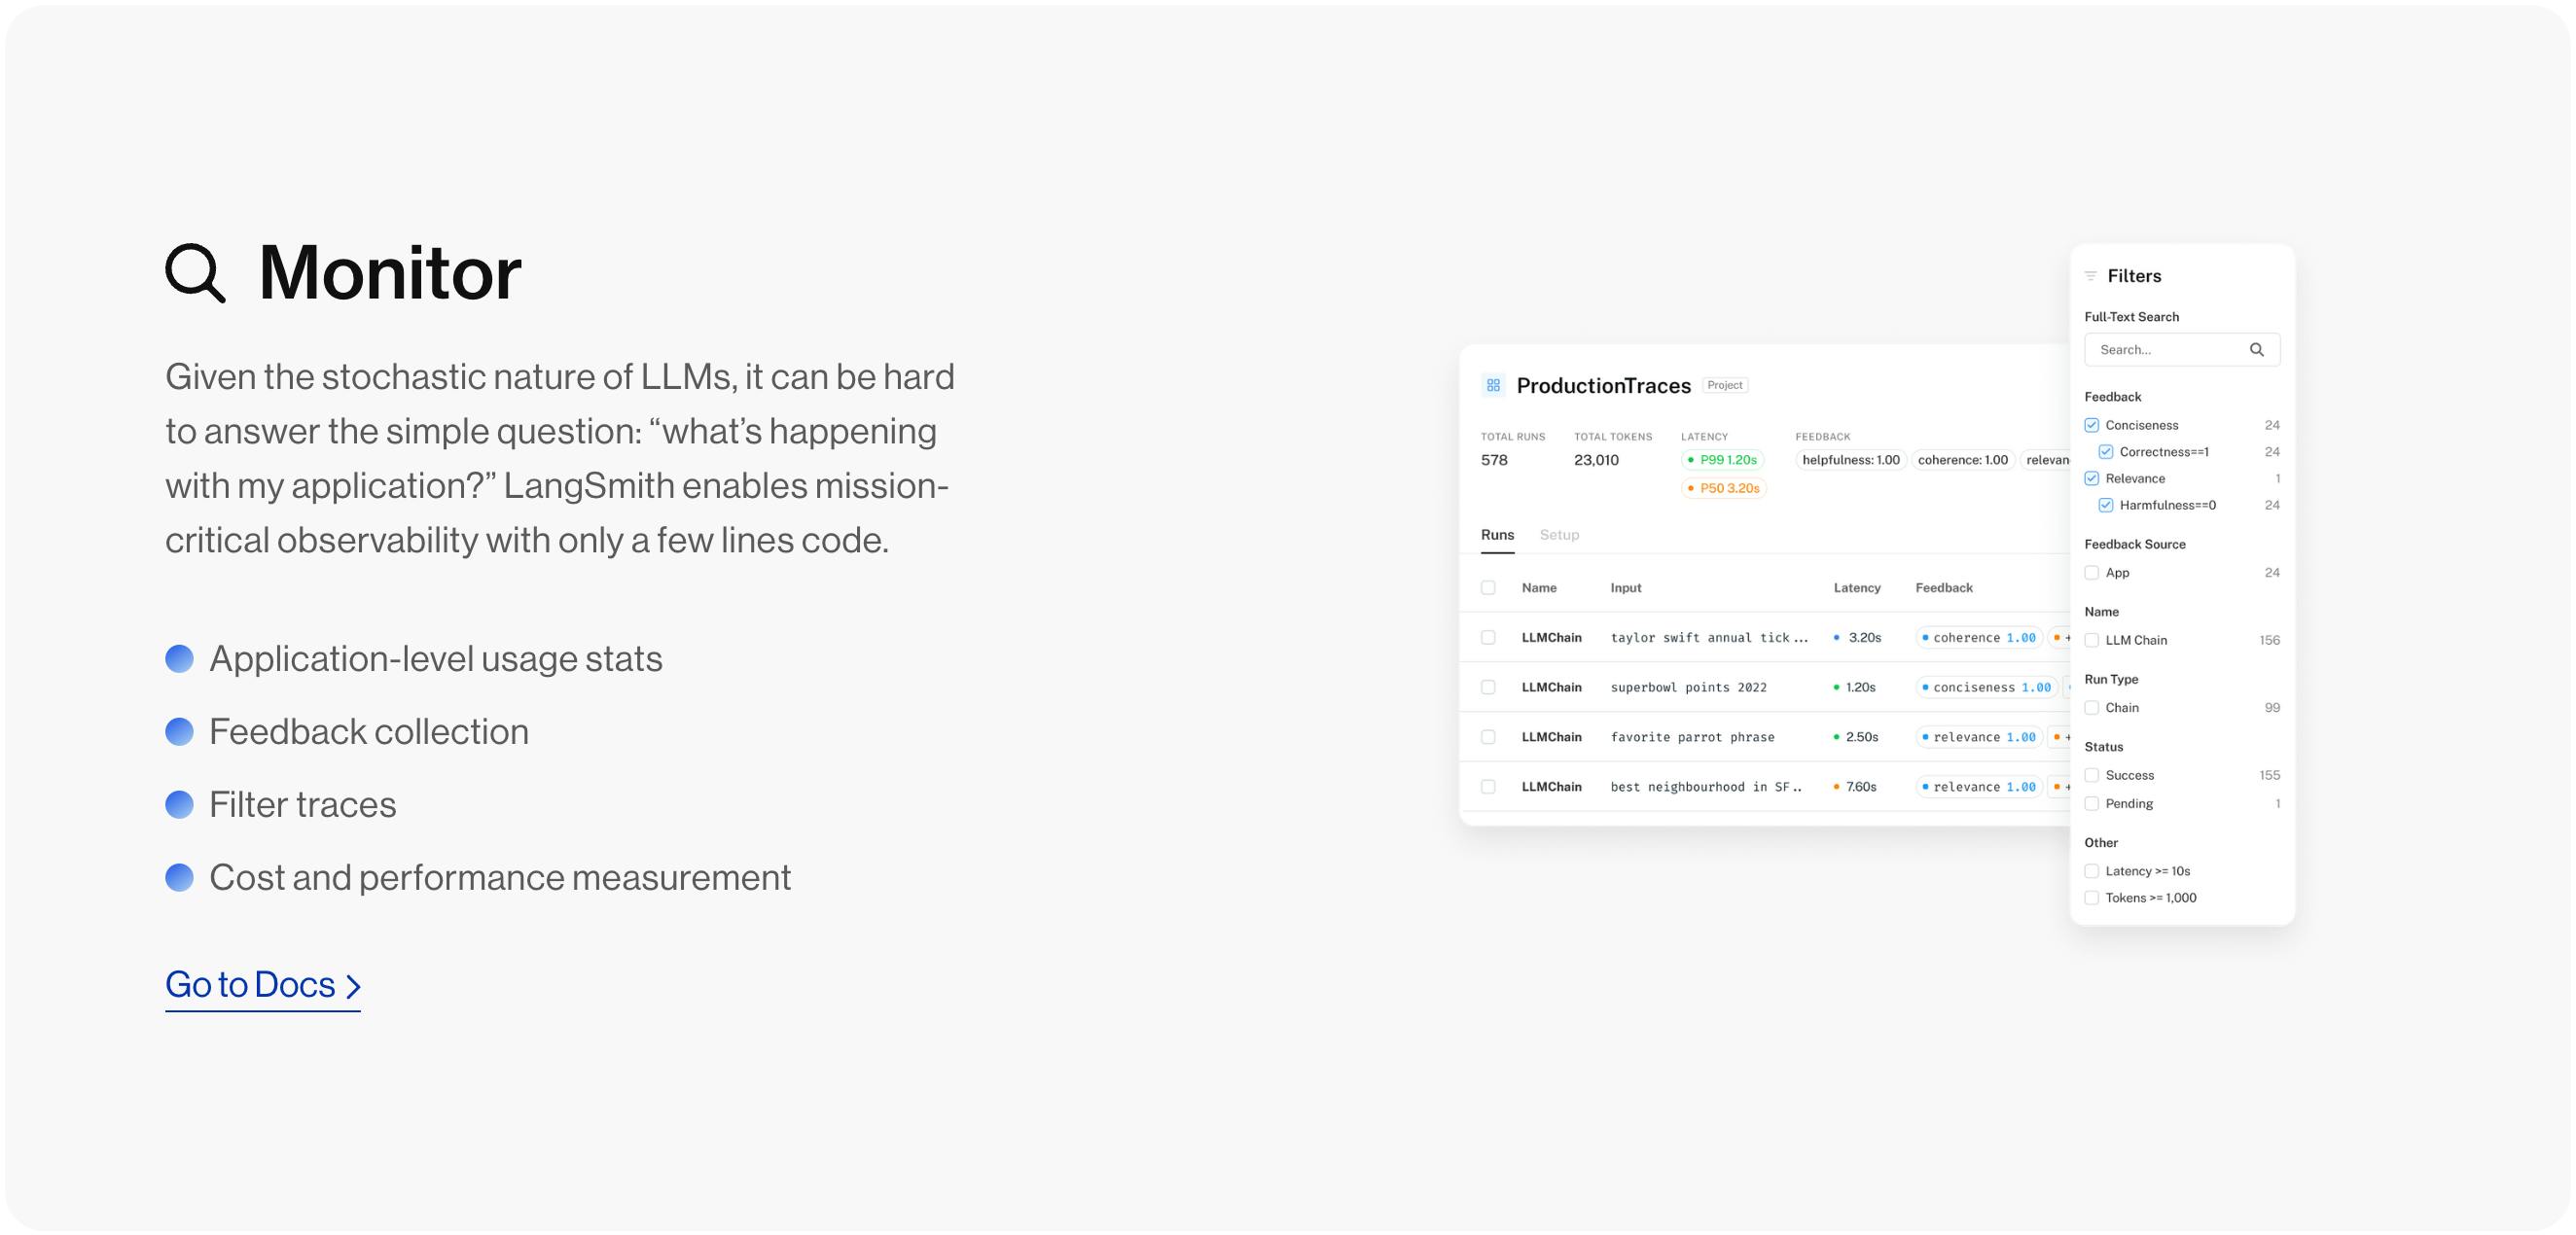Screen dimensions: 2576x1235
Task: Select all runs with header checkbox
Action: click(1488, 588)
